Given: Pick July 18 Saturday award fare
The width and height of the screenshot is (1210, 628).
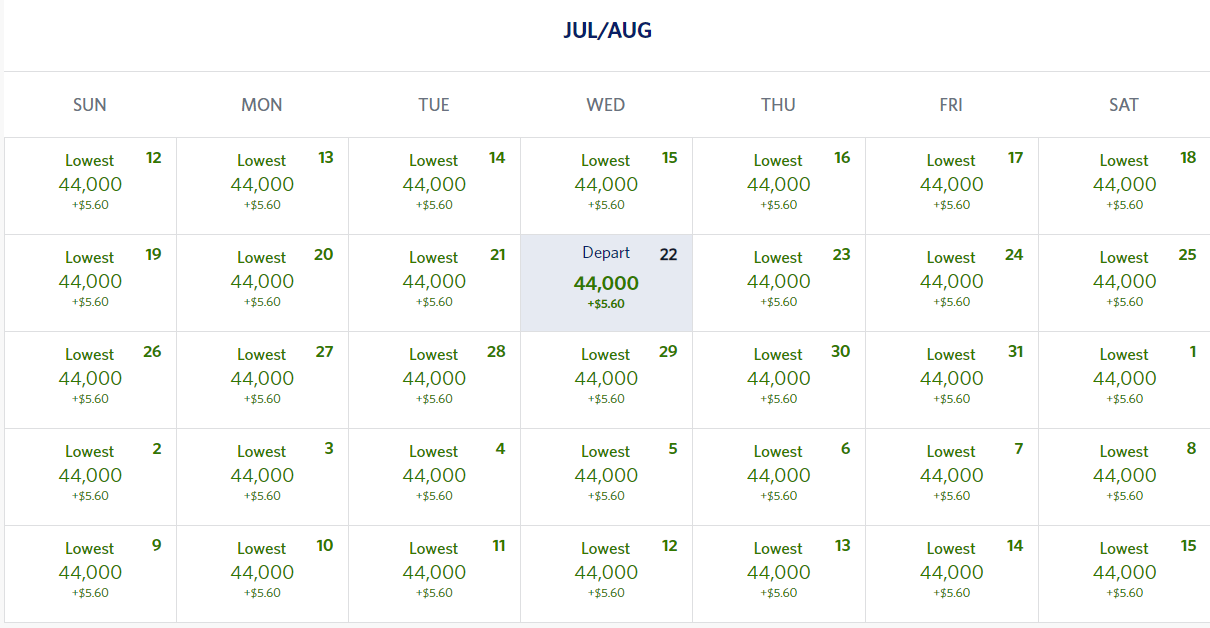Looking at the screenshot, I should tap(1123, 184).
